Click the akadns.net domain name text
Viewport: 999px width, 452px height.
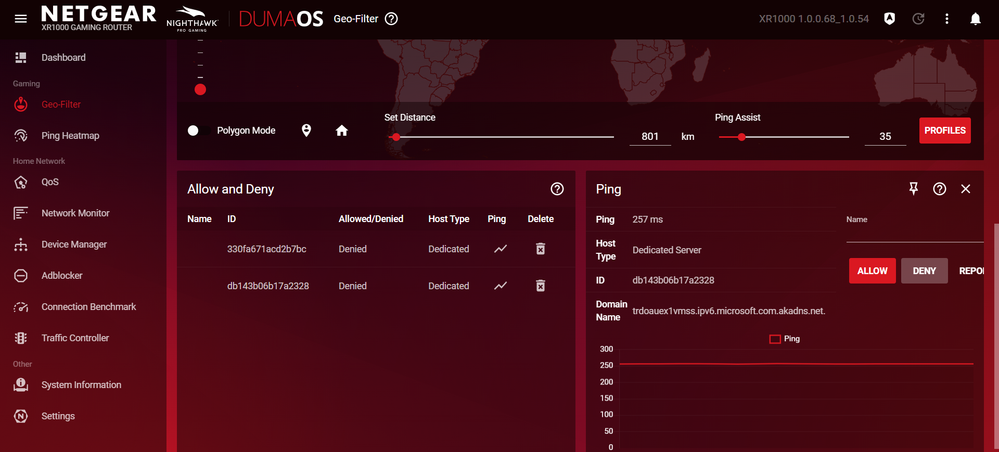[x=729, y=310]
